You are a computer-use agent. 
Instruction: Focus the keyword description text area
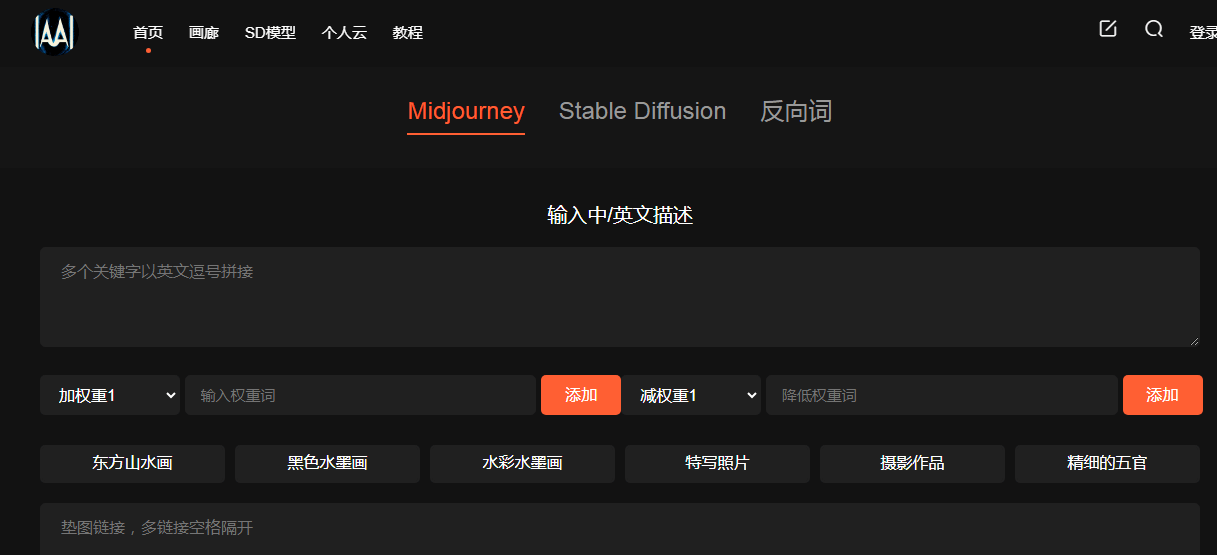coord(619,297)
